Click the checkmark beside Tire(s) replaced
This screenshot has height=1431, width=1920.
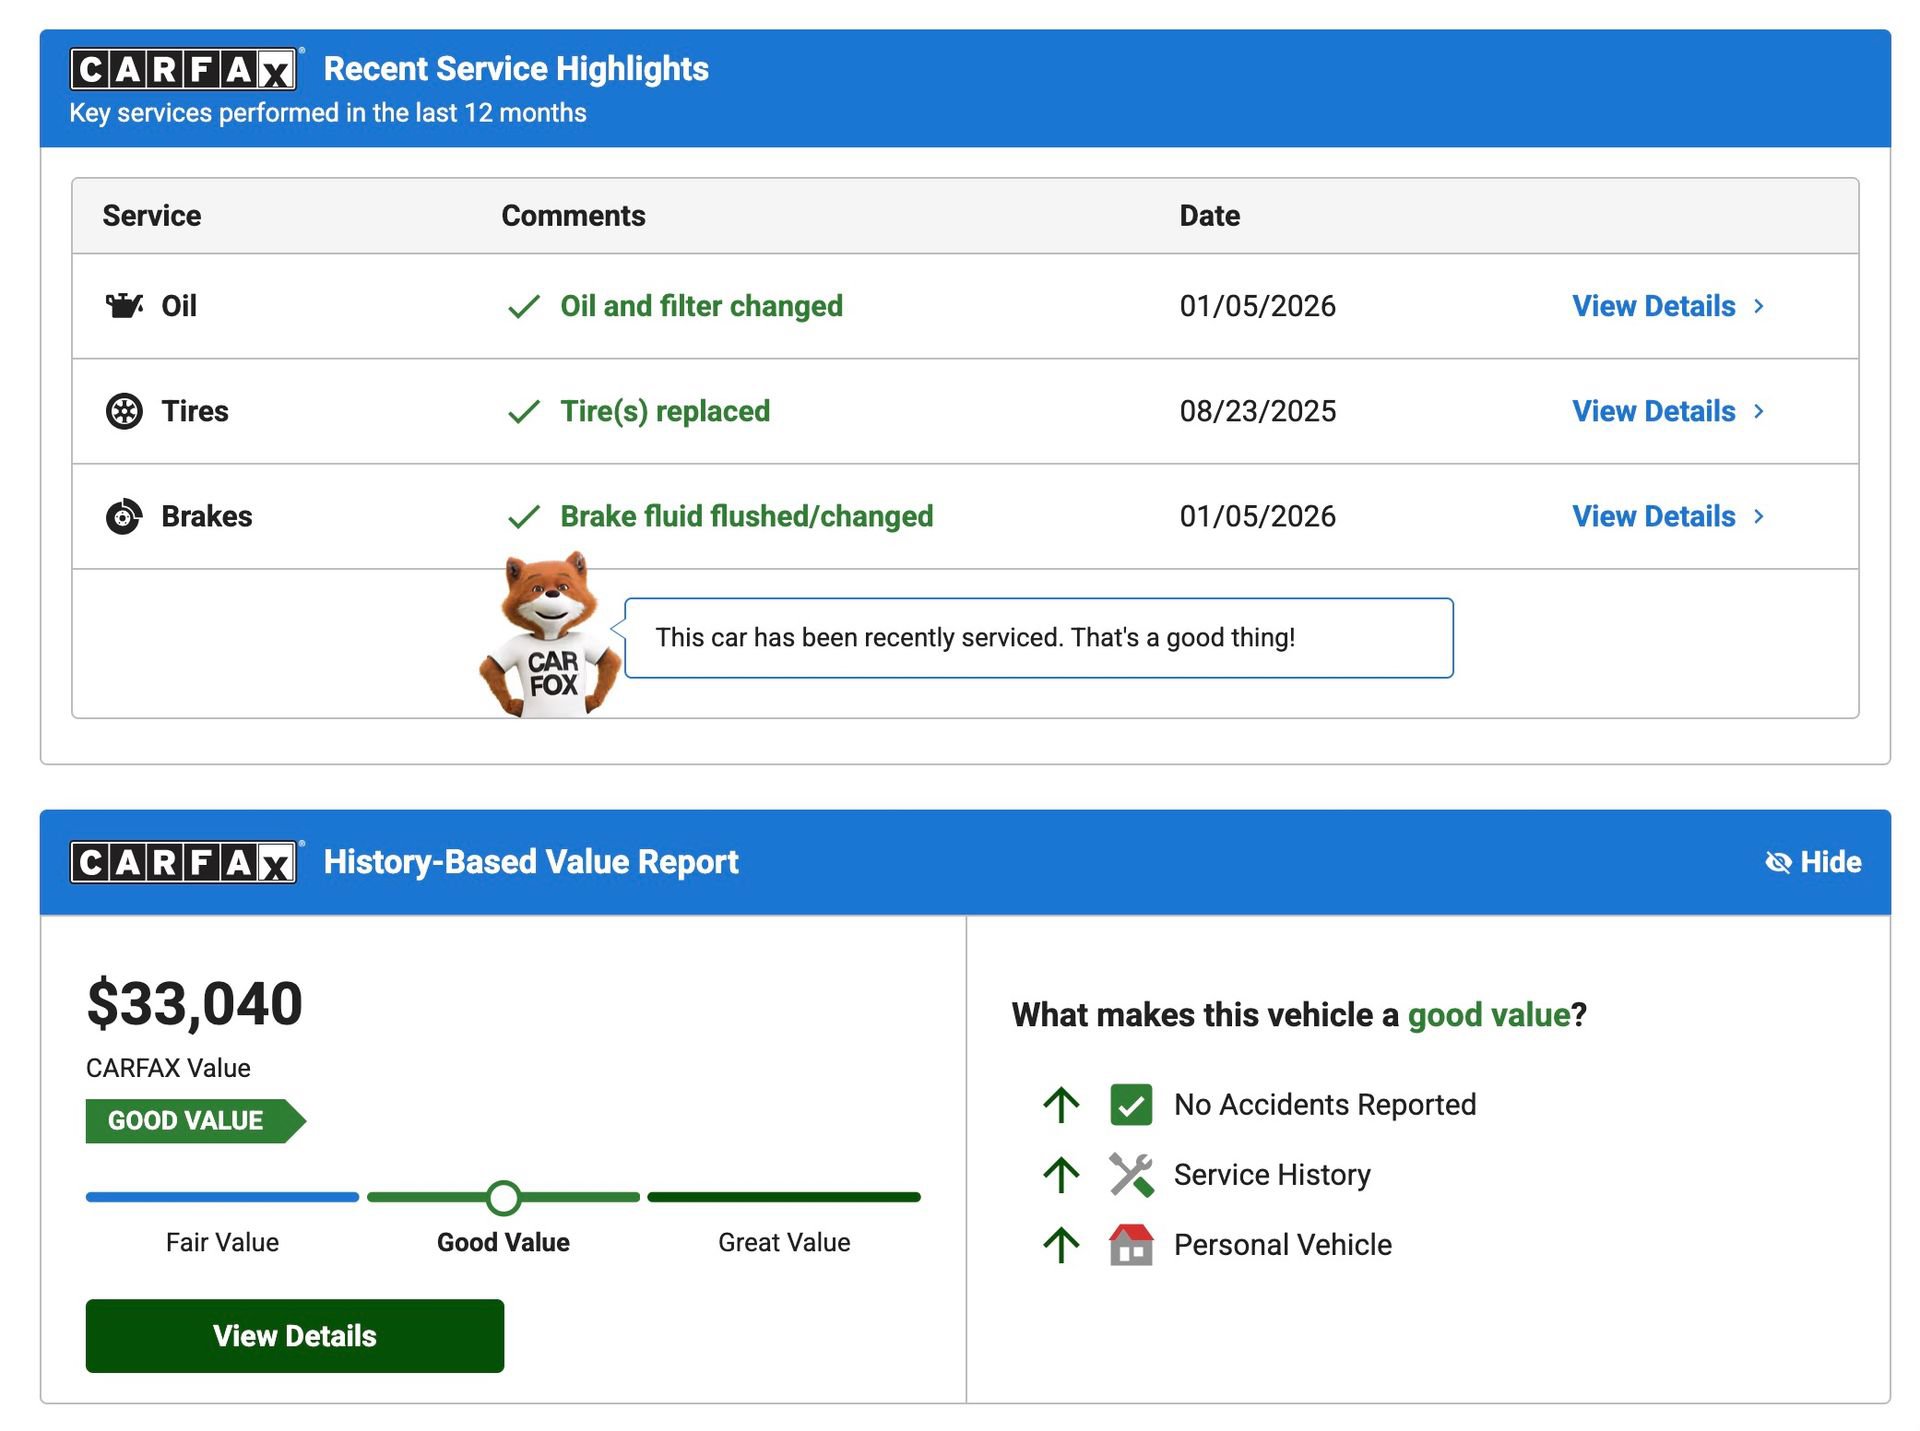point(524,411)
